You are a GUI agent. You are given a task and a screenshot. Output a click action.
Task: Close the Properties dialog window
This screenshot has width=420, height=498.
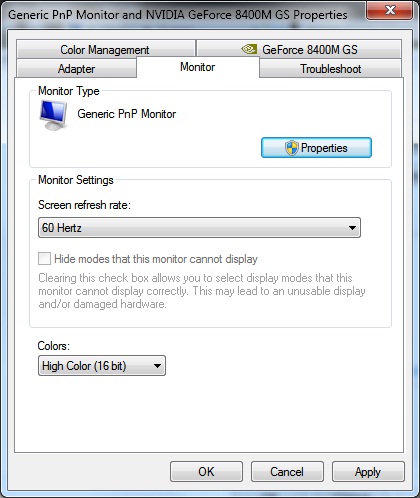[390, 11]
